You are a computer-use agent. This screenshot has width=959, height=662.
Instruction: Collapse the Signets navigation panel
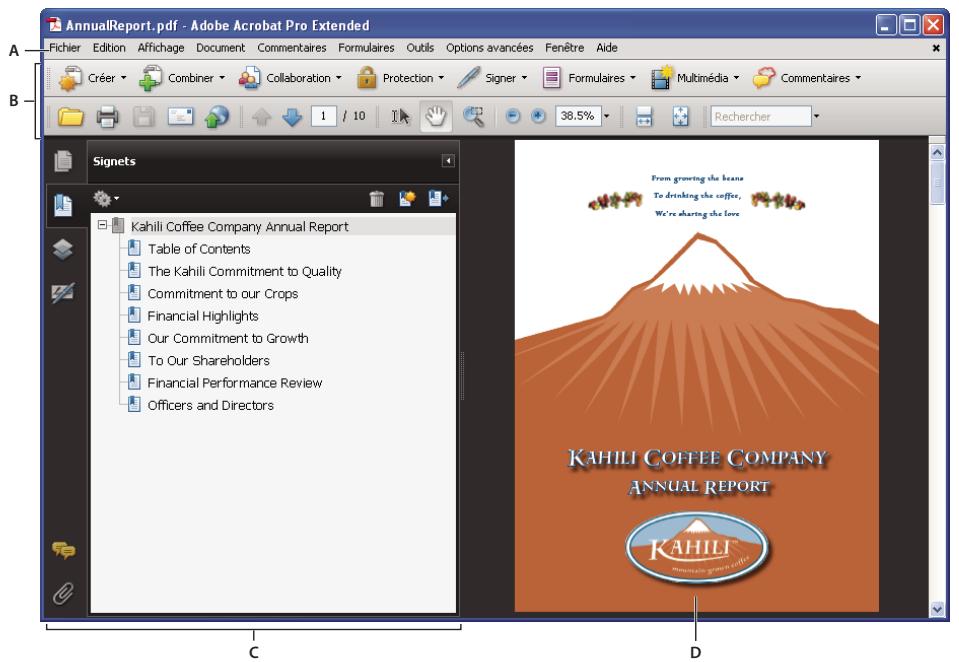point(449,160)
